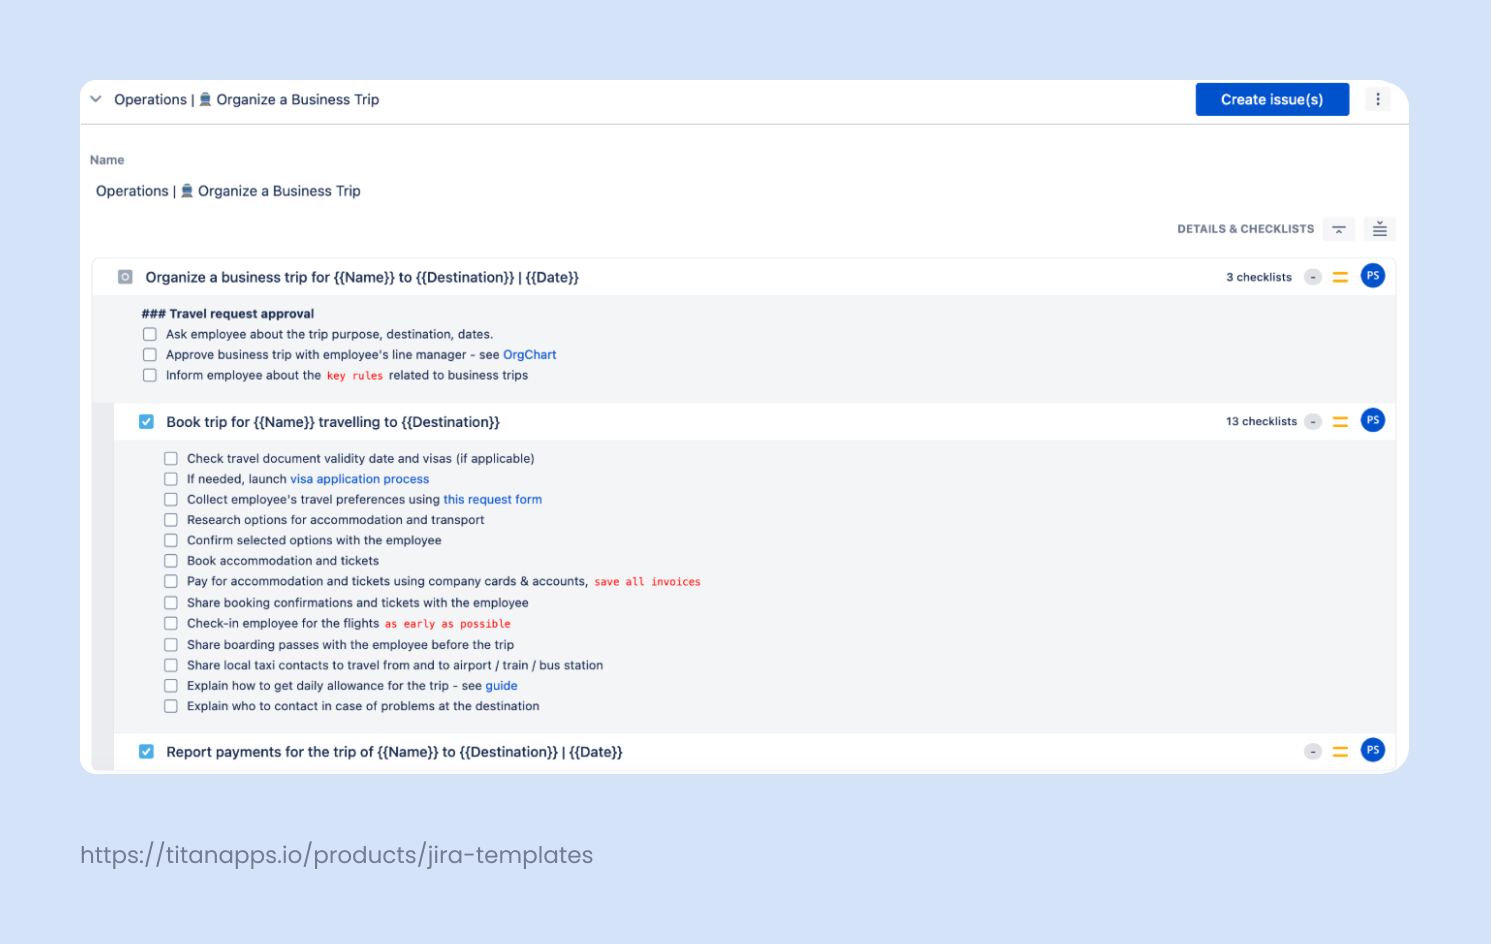Open the three-dot overflow menu near Create issue(s)

point(1378,99)
